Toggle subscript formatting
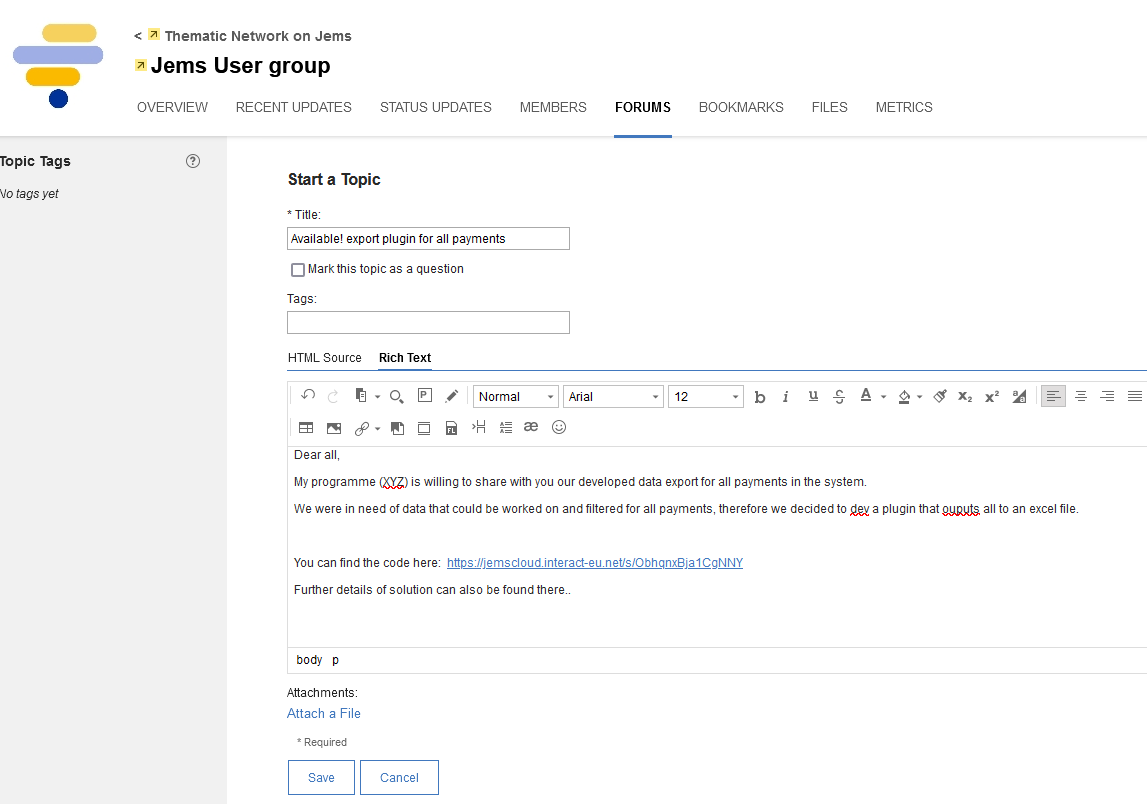 965,397
